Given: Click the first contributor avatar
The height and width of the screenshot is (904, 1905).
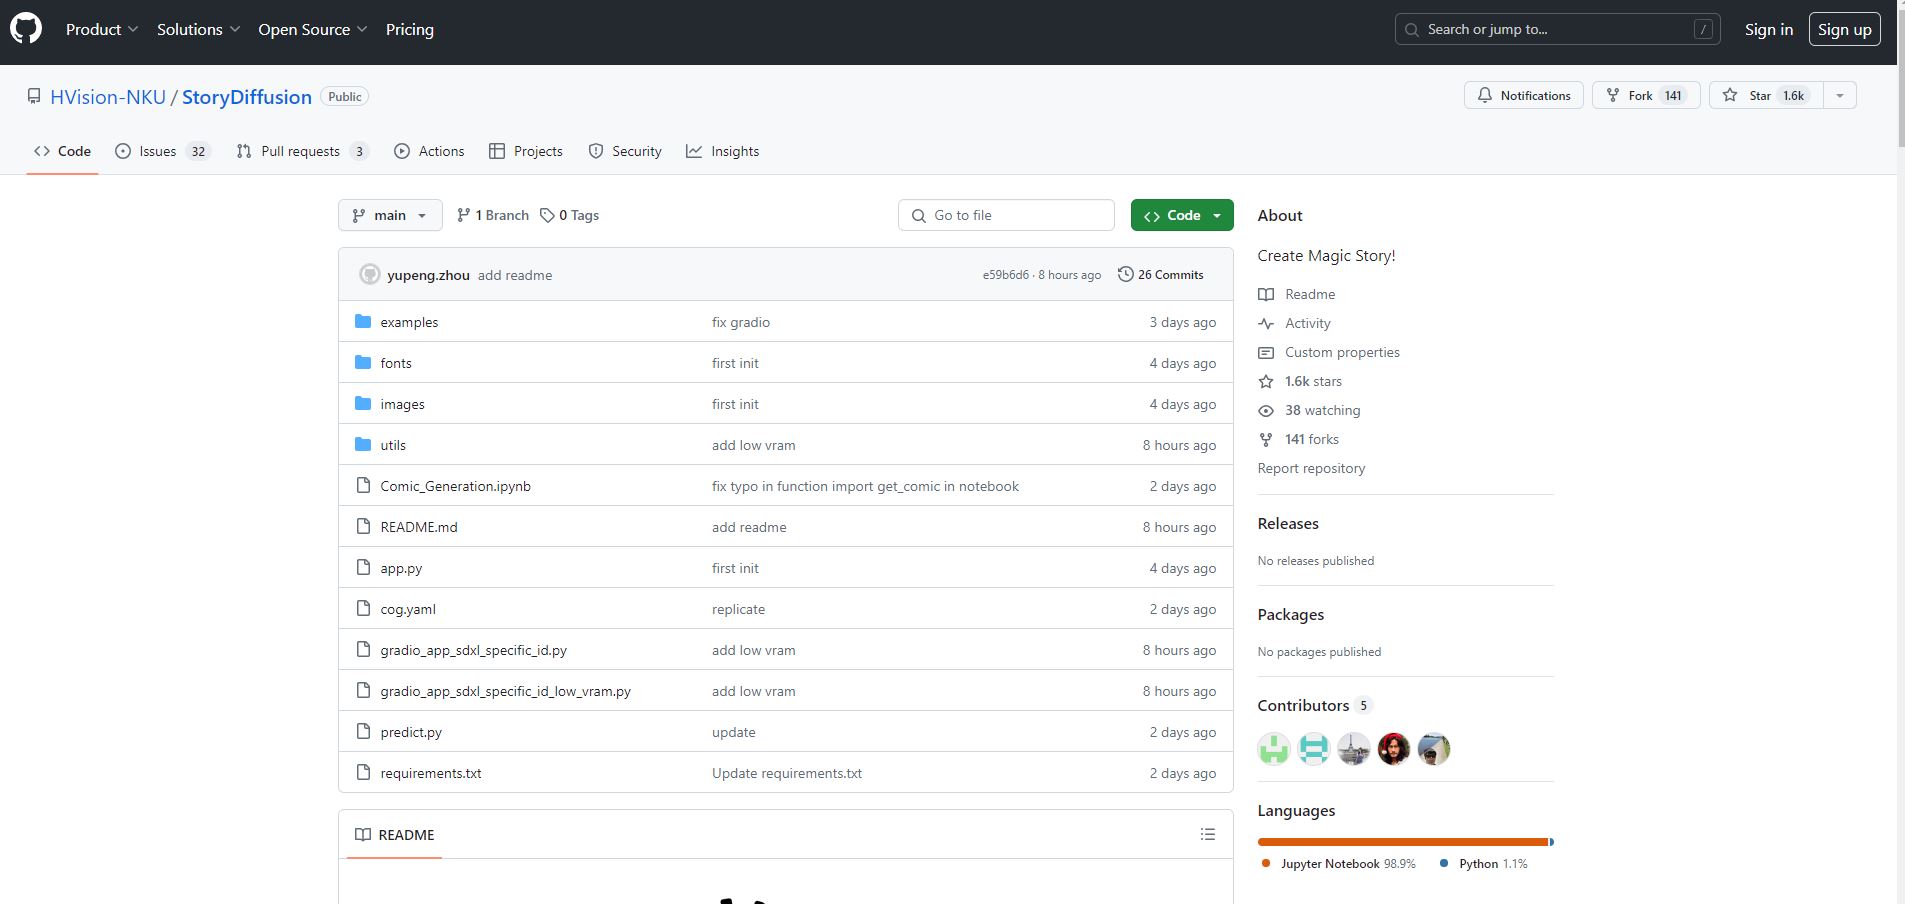Looking at the screenshot, I should (x=1274, y=748).
